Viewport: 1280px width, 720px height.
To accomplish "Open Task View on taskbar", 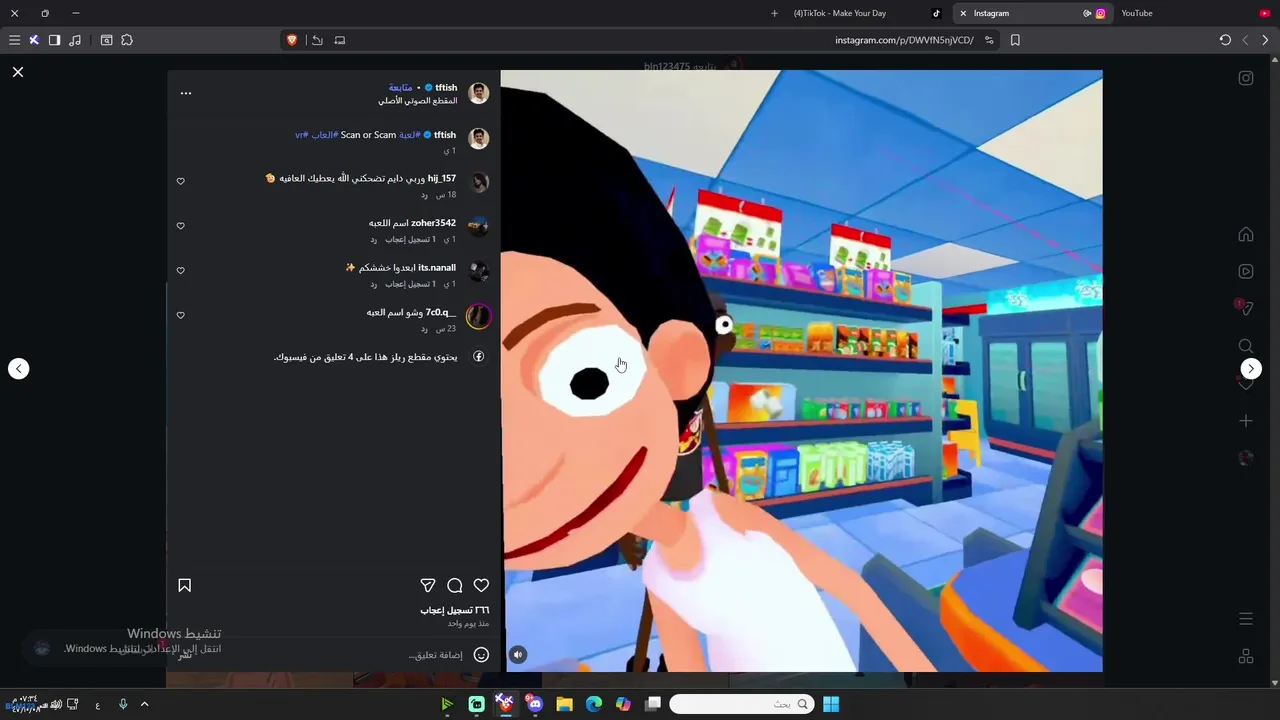I will point(653,704).
